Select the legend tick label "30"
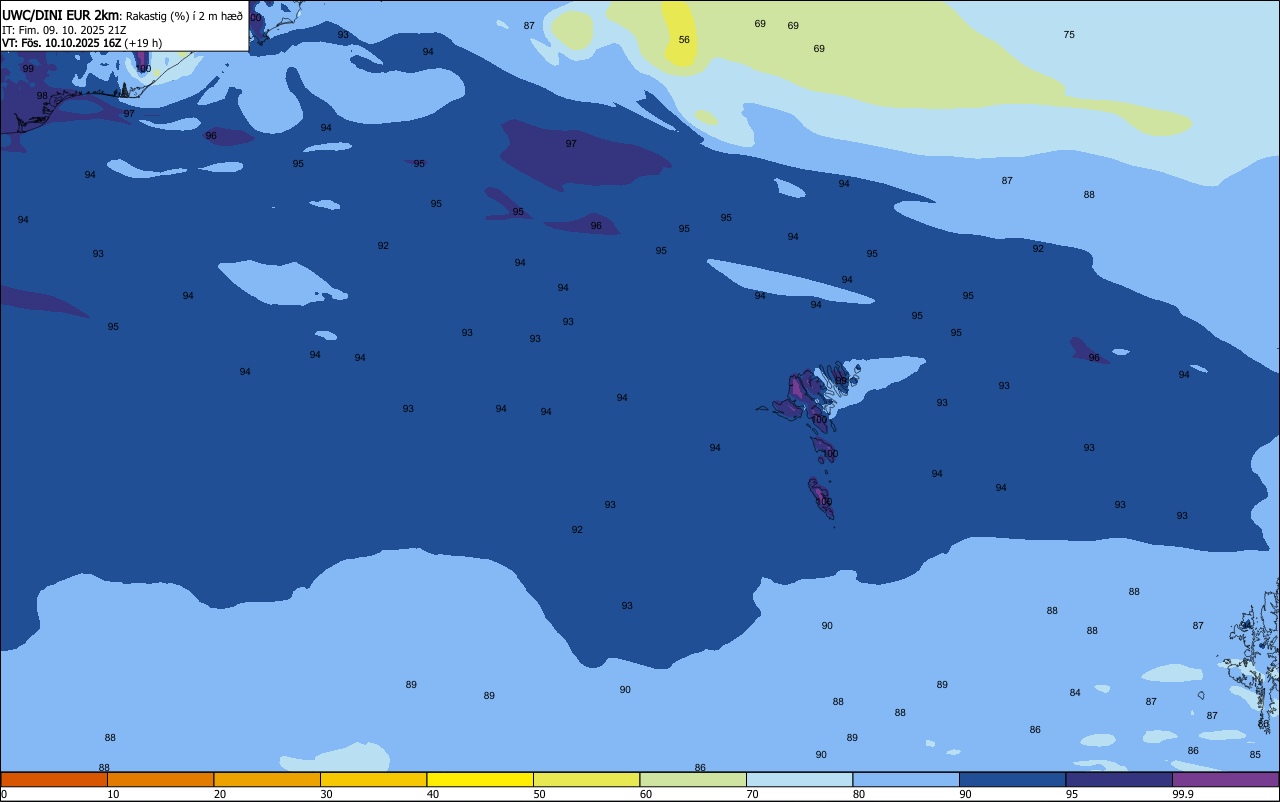Image resolution: width=1280 pixels, height=802 pixels. click(x=326, y=794)
